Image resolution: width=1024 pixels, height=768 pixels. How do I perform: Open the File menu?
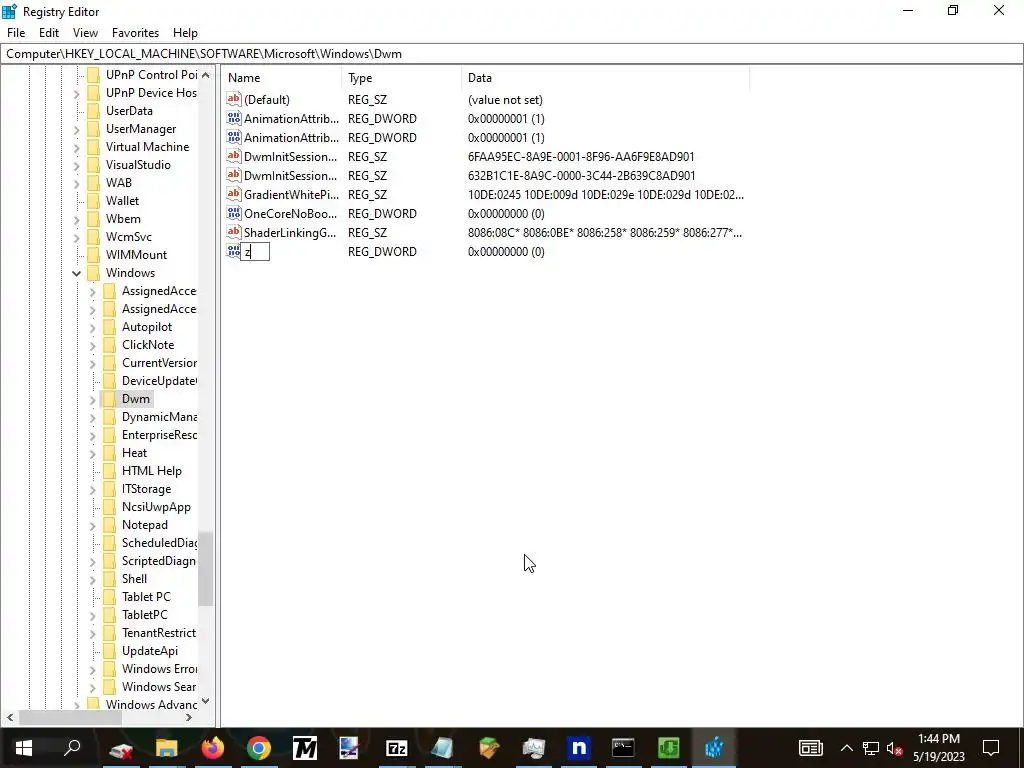click(16, 33)
